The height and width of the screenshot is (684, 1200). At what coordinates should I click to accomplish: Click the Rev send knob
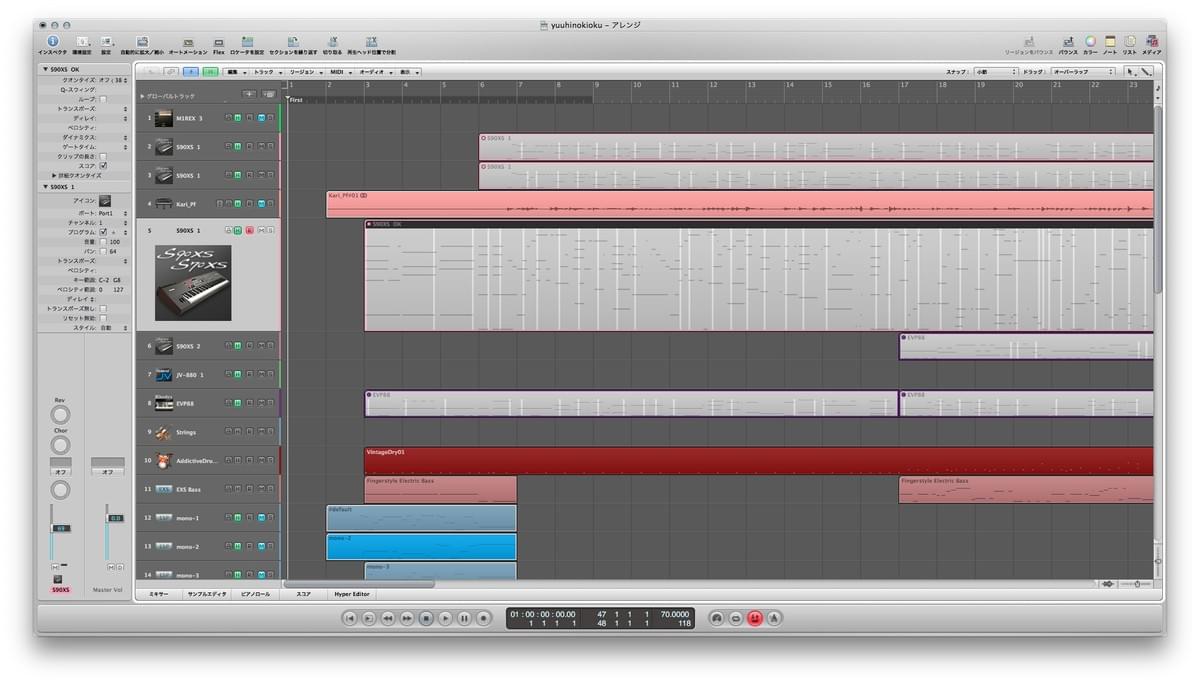(x=60, y=414)
